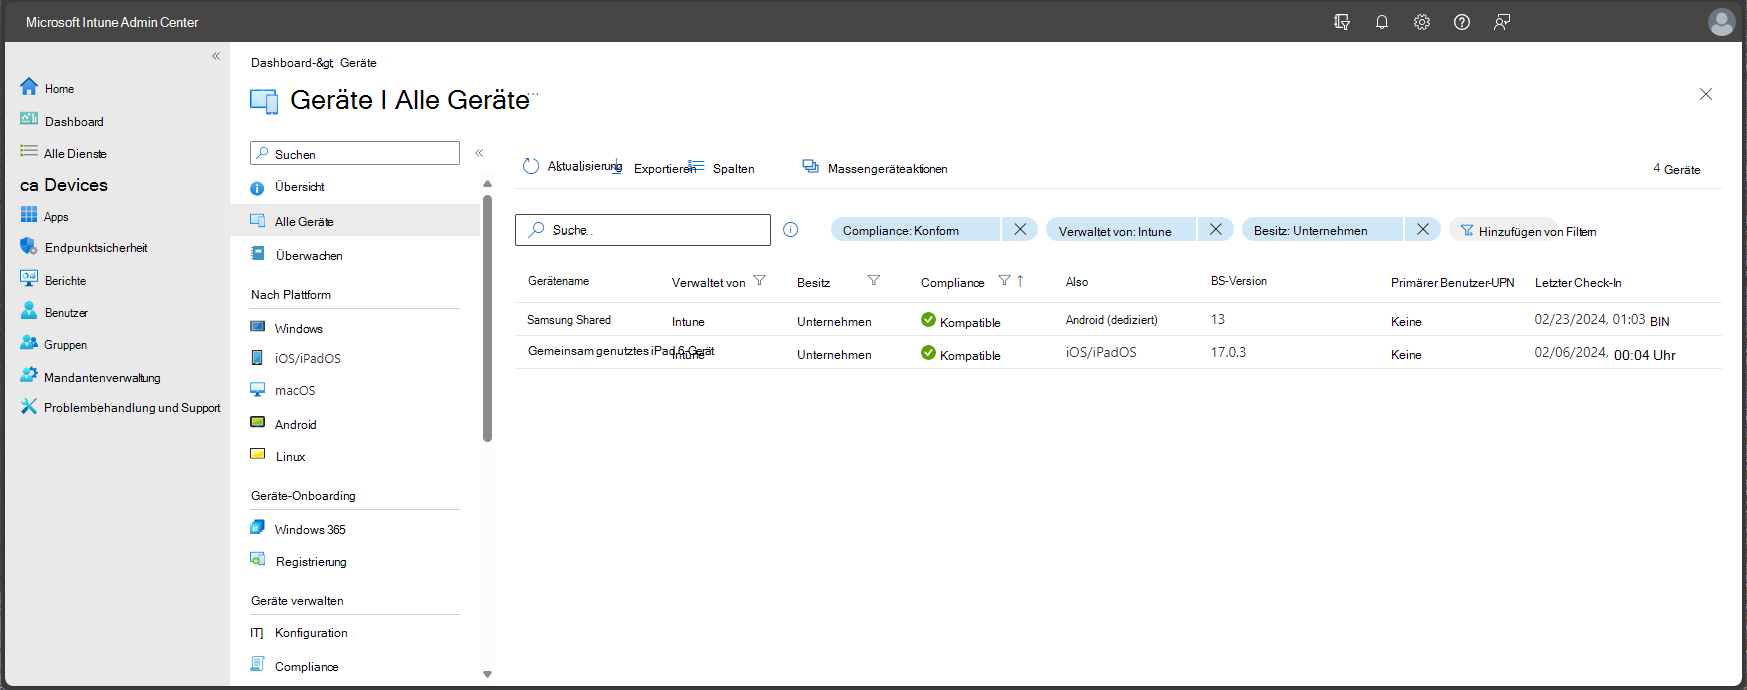Open the Samsung Shared device link

point(568,320)
